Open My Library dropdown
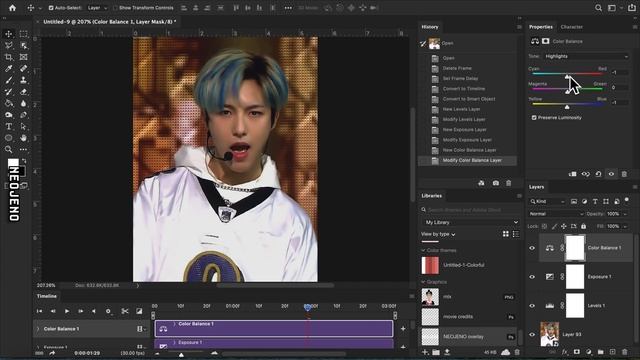 click(x=471, y=222)
